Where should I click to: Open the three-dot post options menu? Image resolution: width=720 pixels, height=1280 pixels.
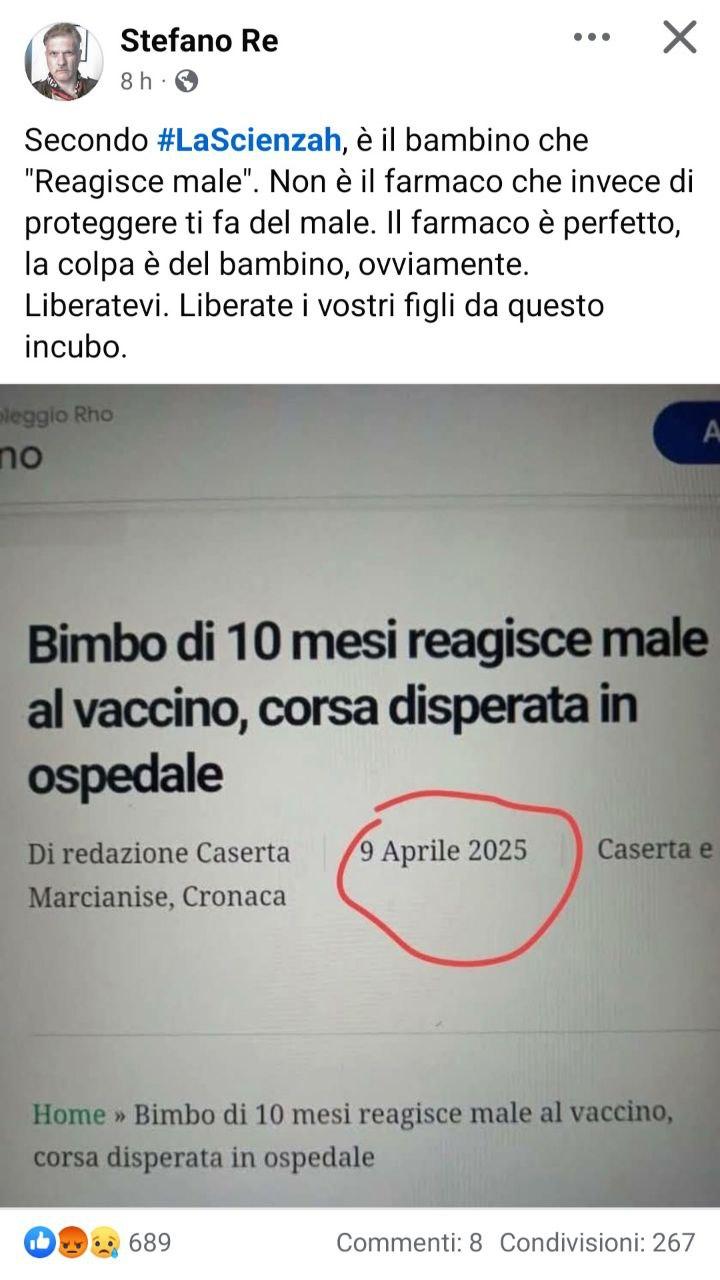(x=591, y=37)
